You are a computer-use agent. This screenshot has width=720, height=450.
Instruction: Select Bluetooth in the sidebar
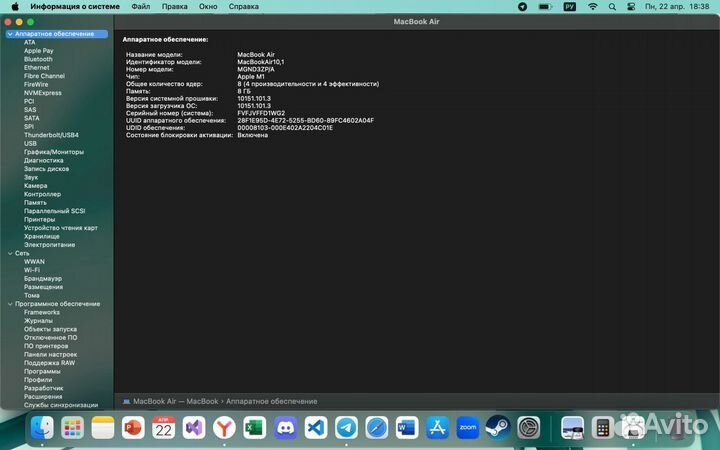click(38, 59)
